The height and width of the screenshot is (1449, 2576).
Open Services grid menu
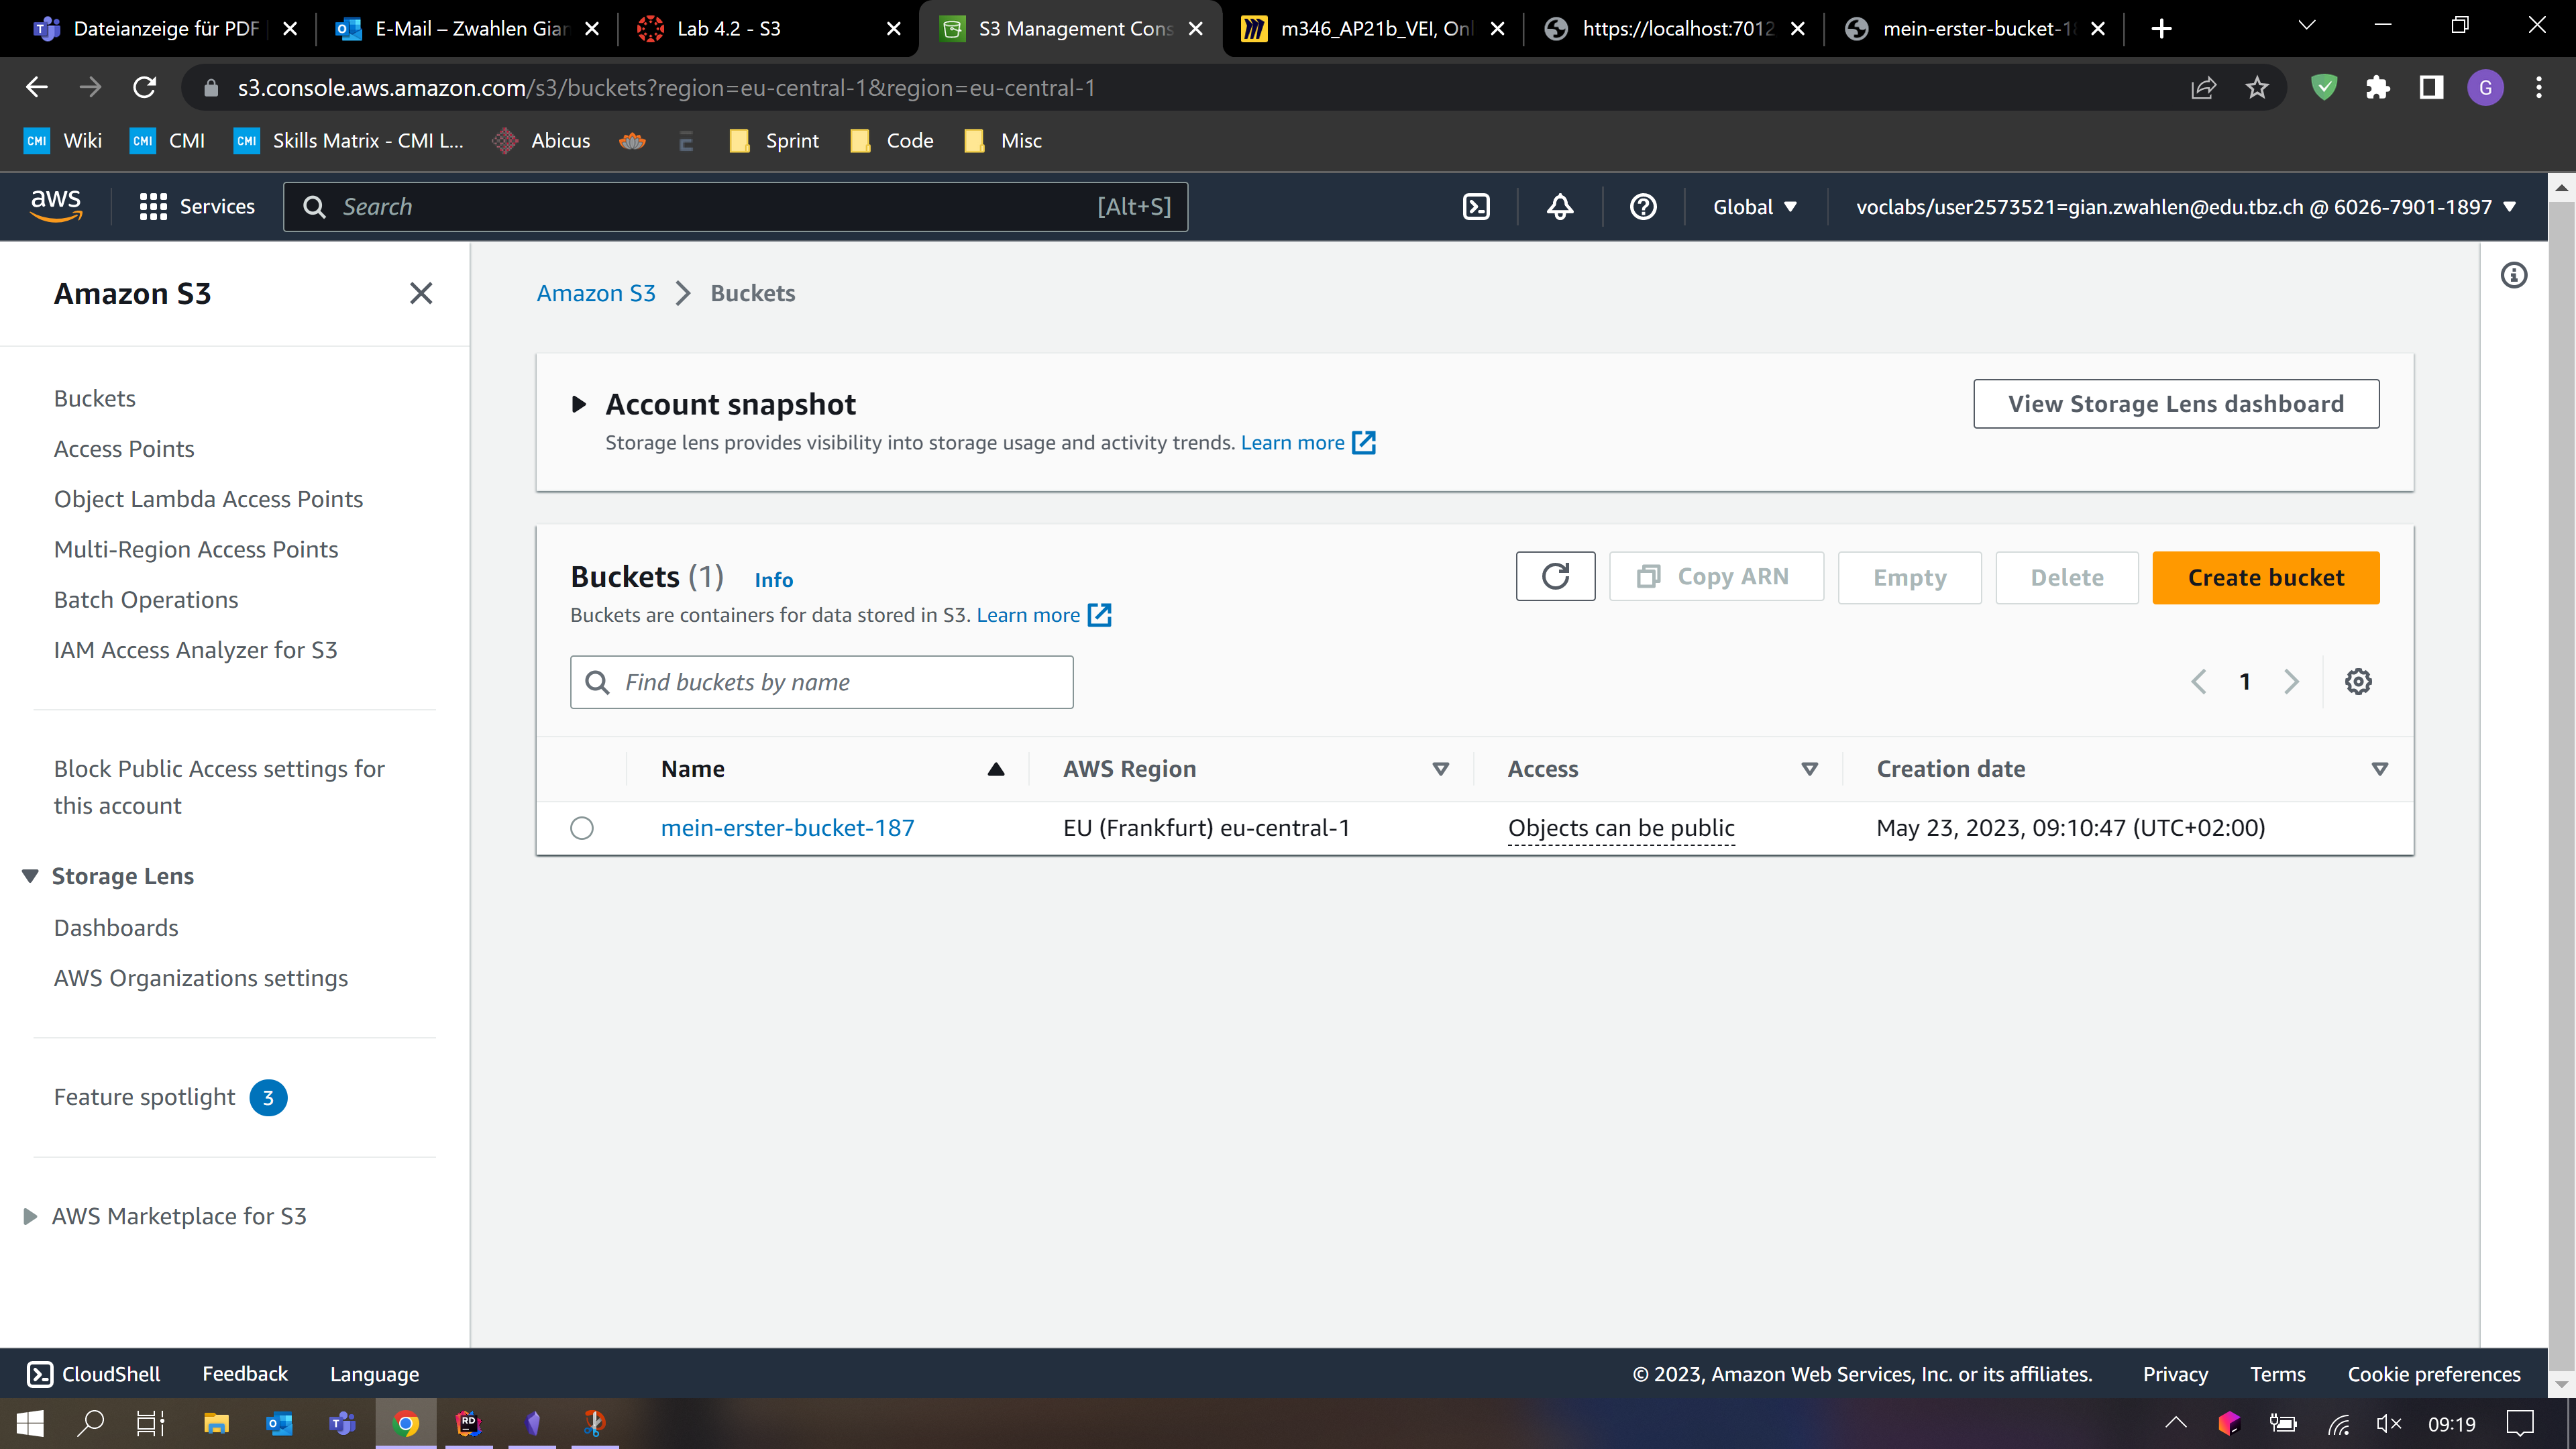(x=197, y=207)
